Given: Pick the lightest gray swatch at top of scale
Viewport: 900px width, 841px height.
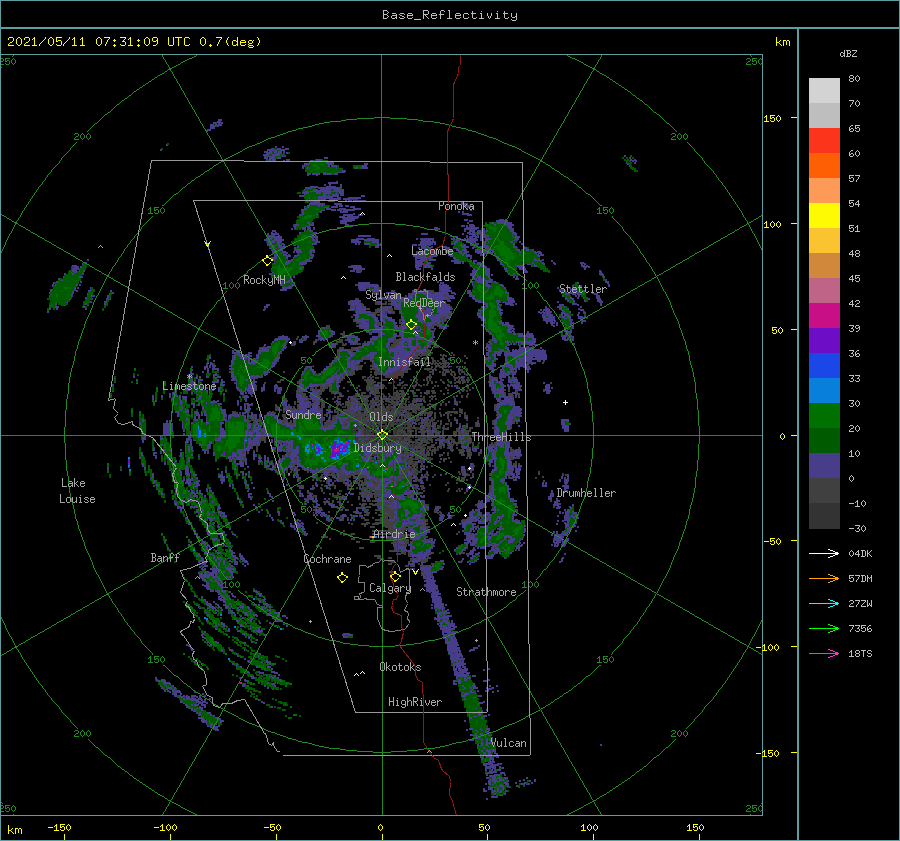Looking at the screenshot, I should coord(824,91).
